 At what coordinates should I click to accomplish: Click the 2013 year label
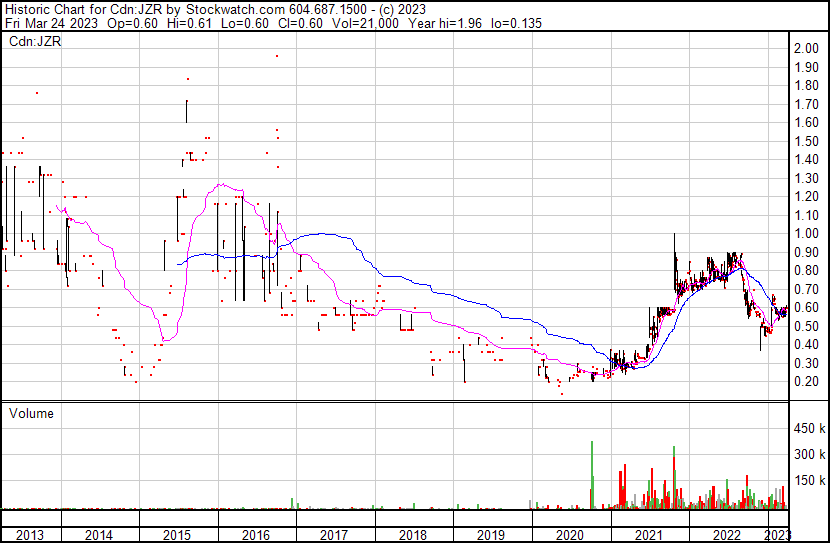click(x=28, y=535)
